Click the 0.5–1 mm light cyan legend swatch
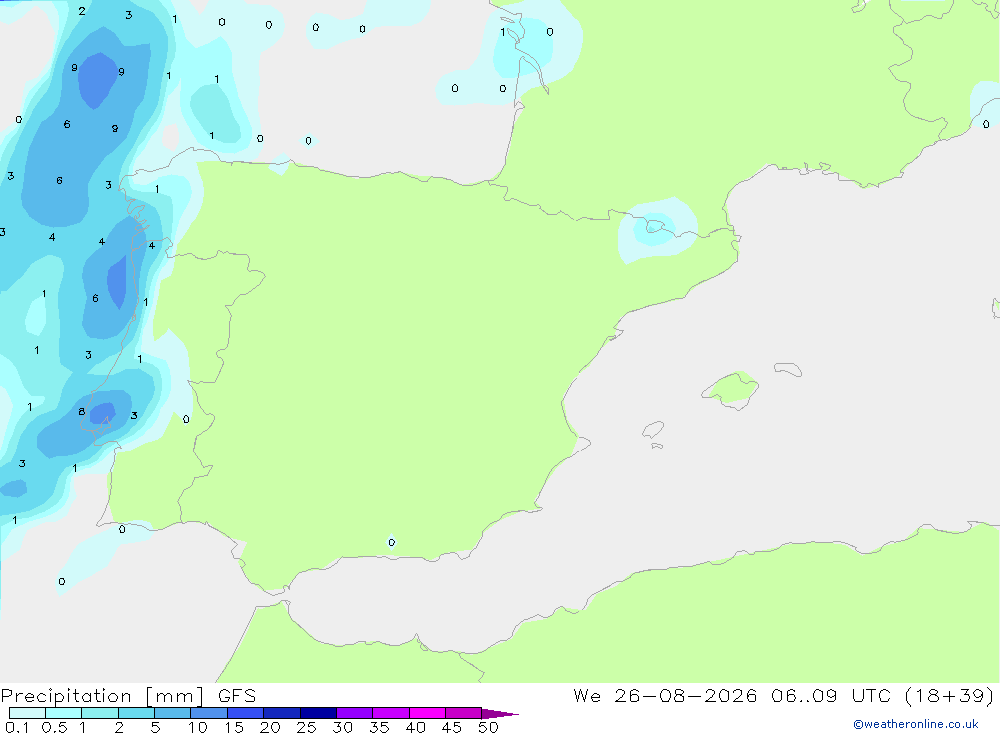This screenshot has height=733, width=1000. [x=64, y=713]
